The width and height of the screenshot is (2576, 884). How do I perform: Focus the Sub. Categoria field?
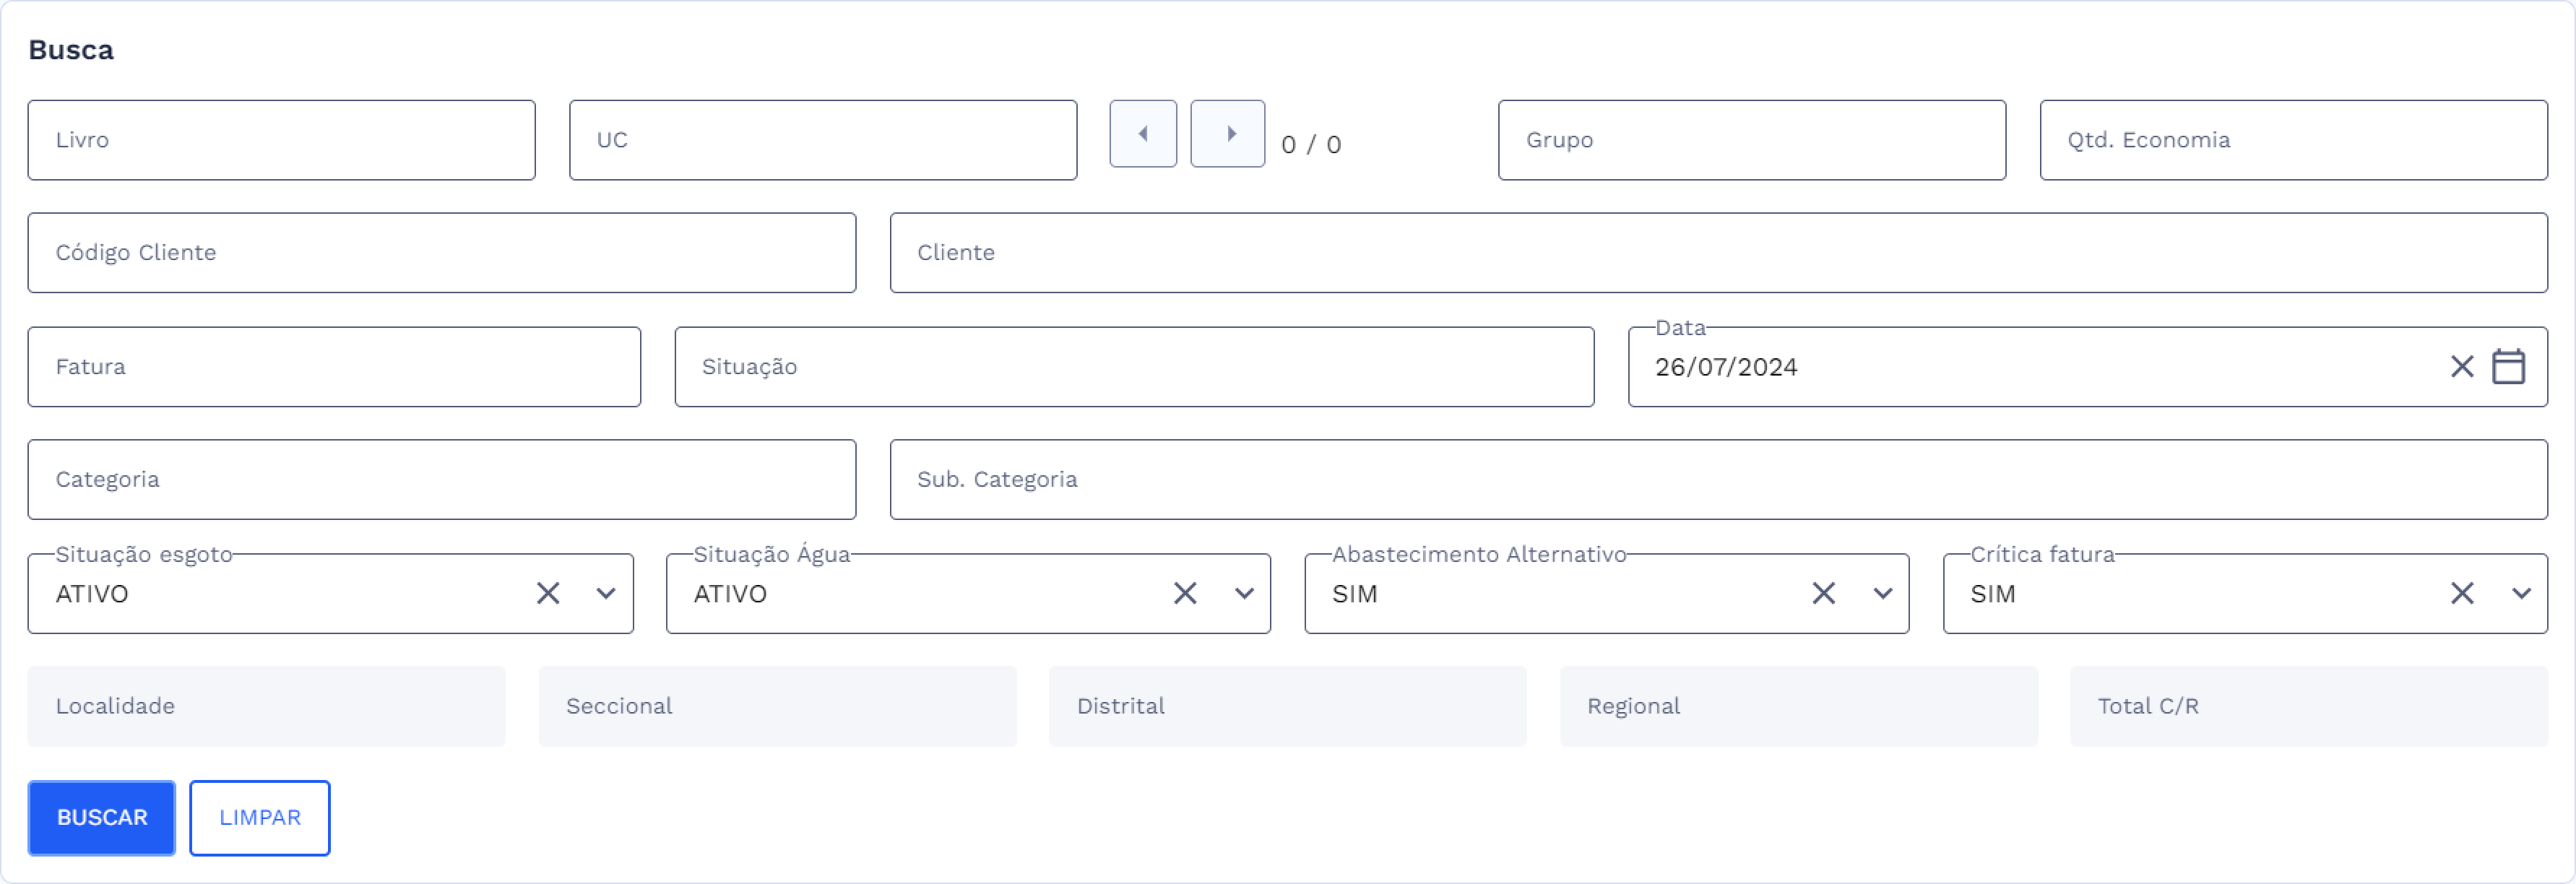point(1718,480)
